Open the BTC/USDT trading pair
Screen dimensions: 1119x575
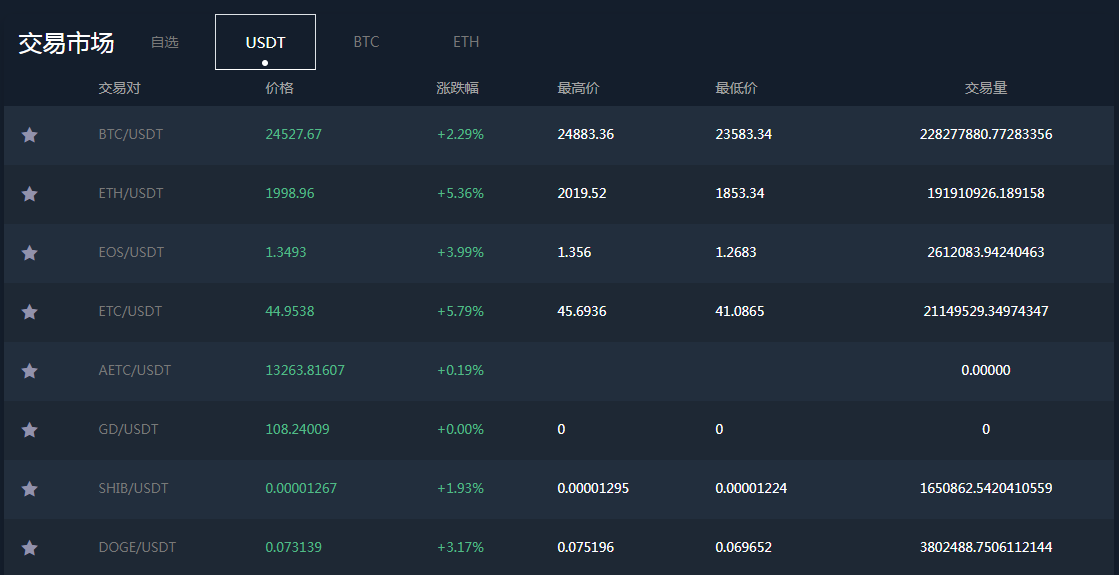coord(130,134)
